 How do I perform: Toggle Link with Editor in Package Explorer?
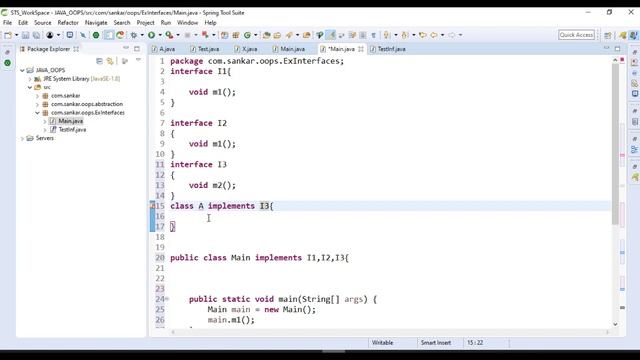point(110,61)
